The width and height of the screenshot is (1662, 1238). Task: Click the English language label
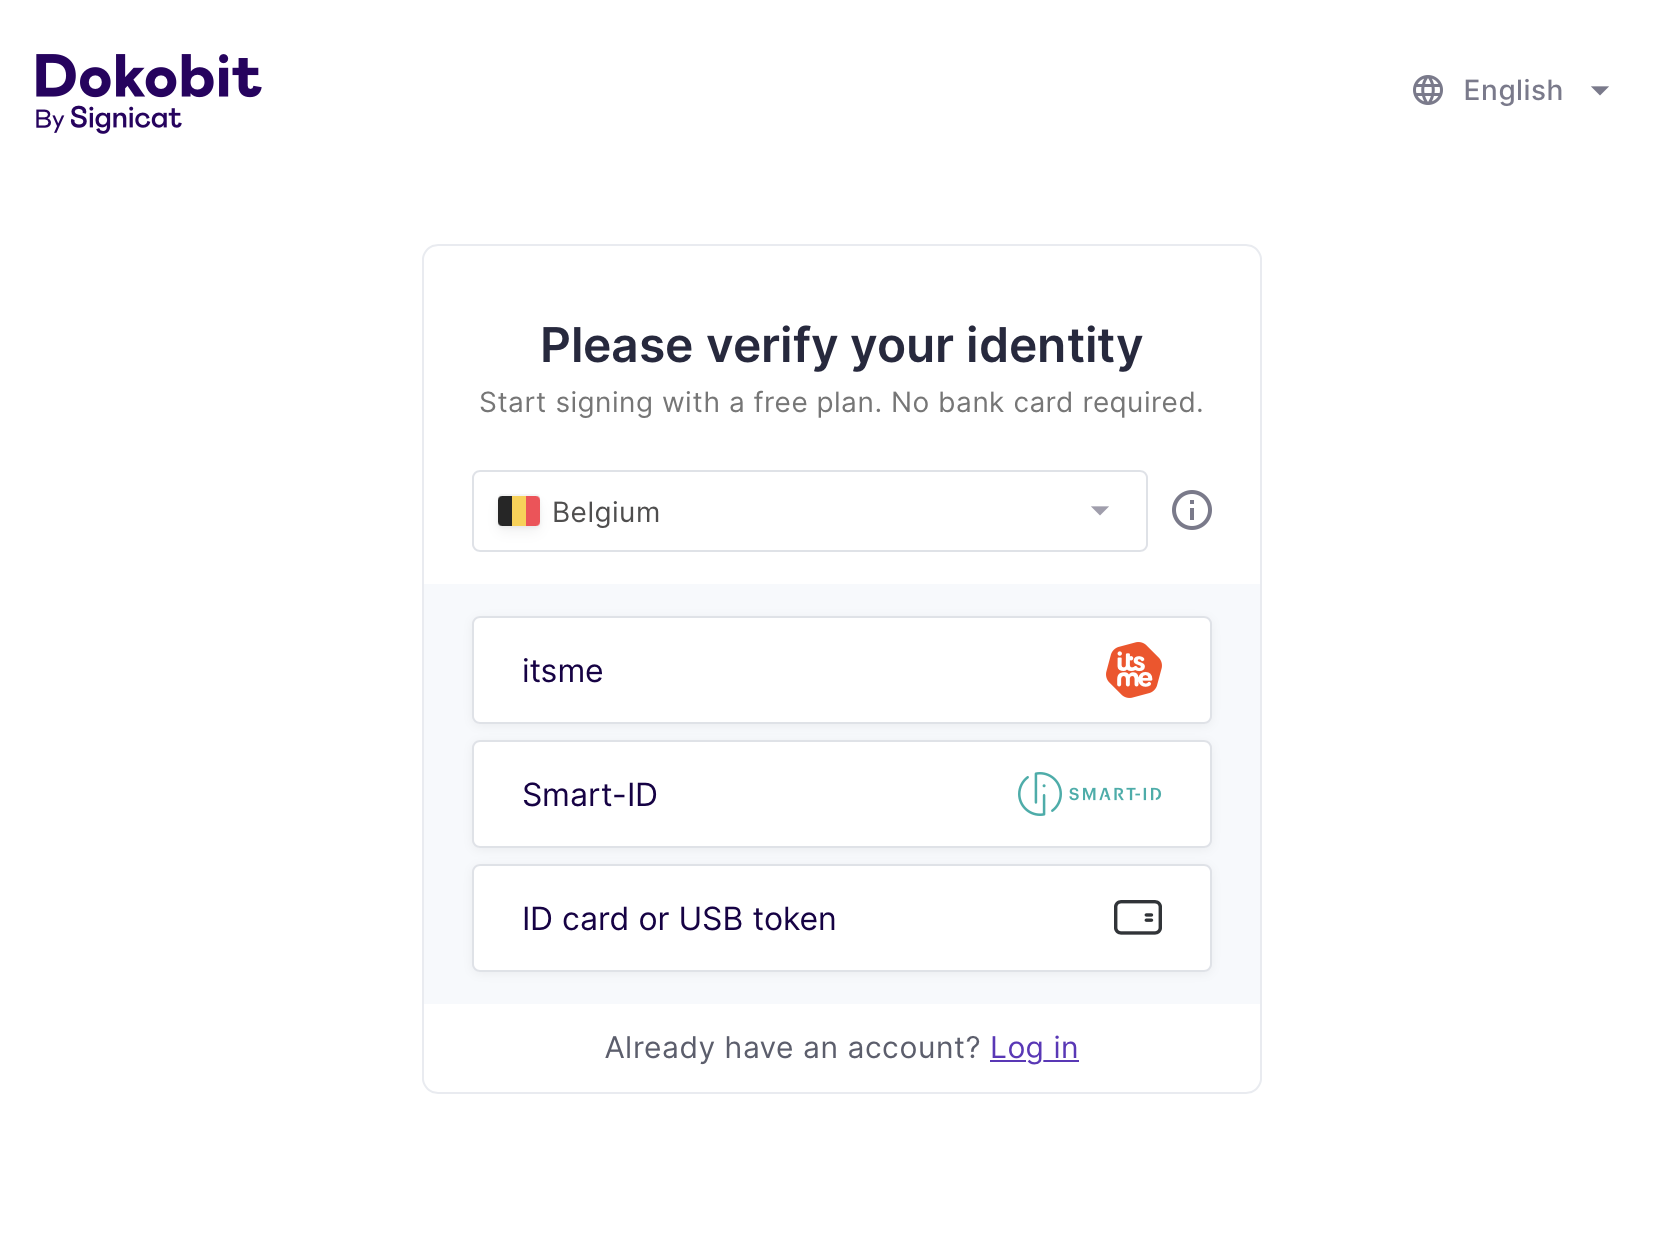(1512, 90)
